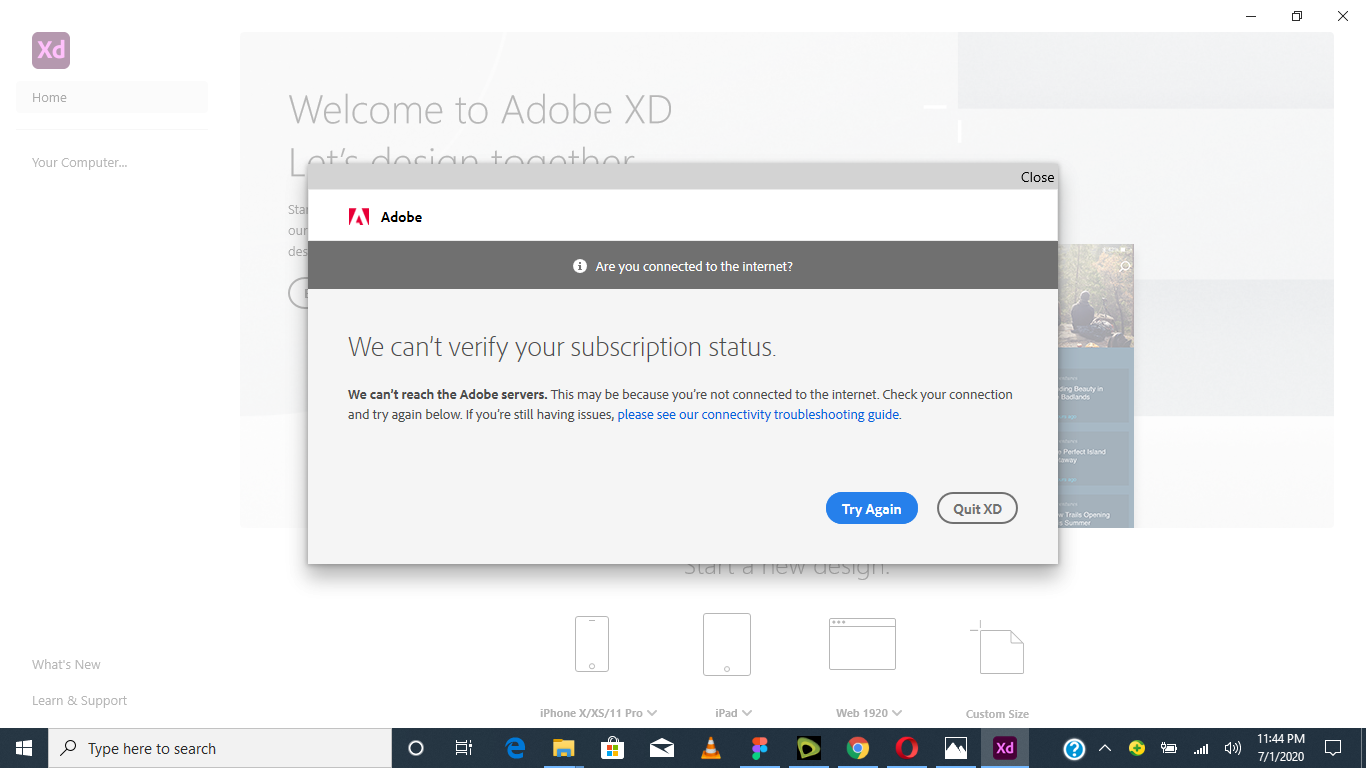This screenshot has height=768, width=1366.
Task: Open Figma from the taskbar
Action: point(760,748)
